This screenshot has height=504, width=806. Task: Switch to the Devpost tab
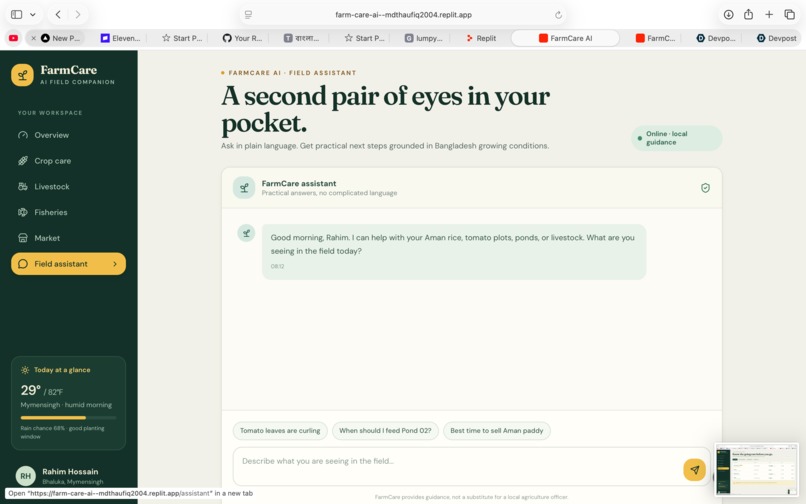click(x=777, y=38)
